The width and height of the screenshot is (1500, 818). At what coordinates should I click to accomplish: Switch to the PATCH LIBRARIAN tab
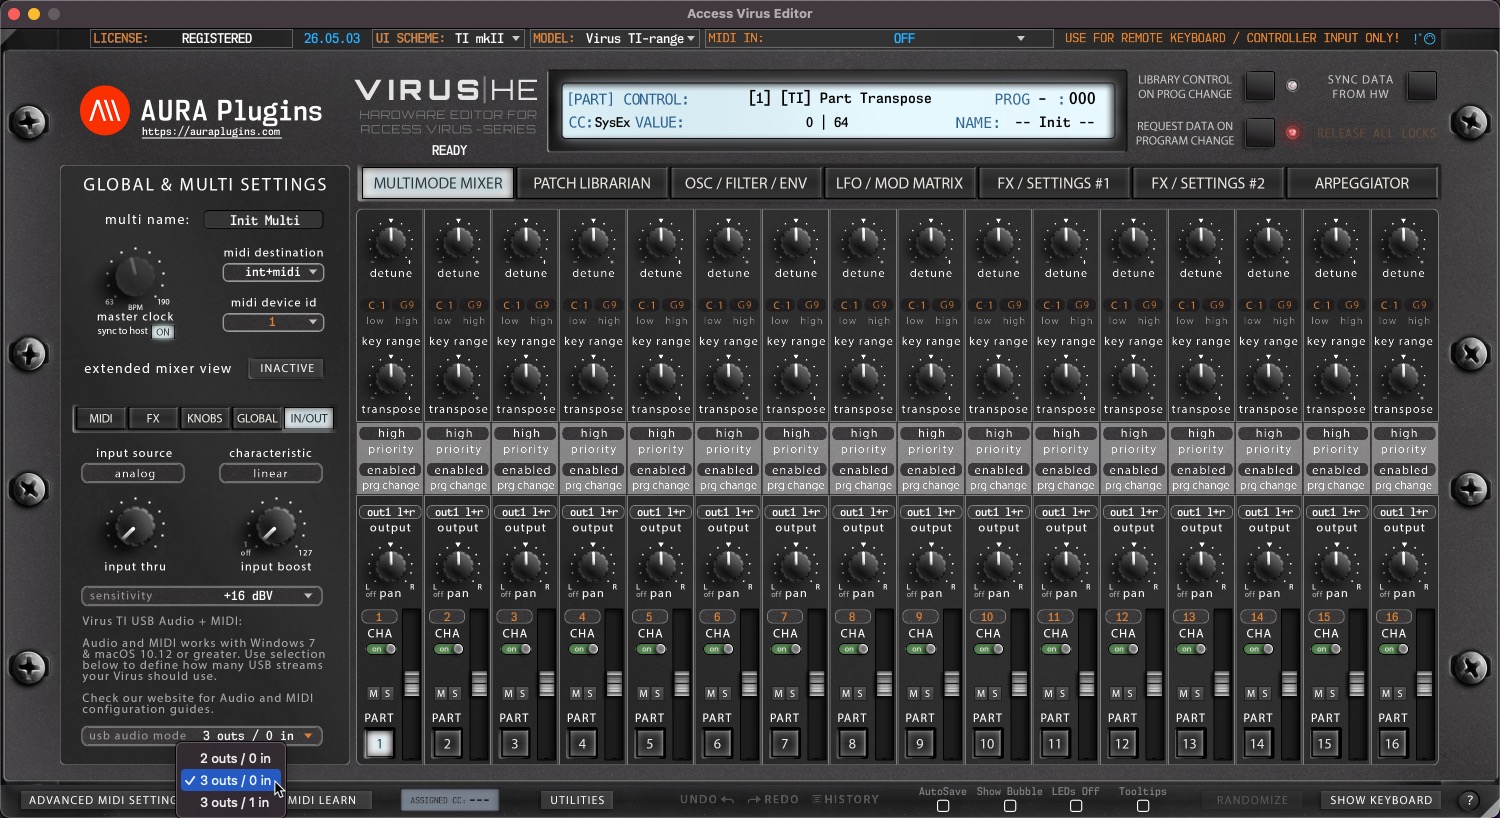coord(592,183)
